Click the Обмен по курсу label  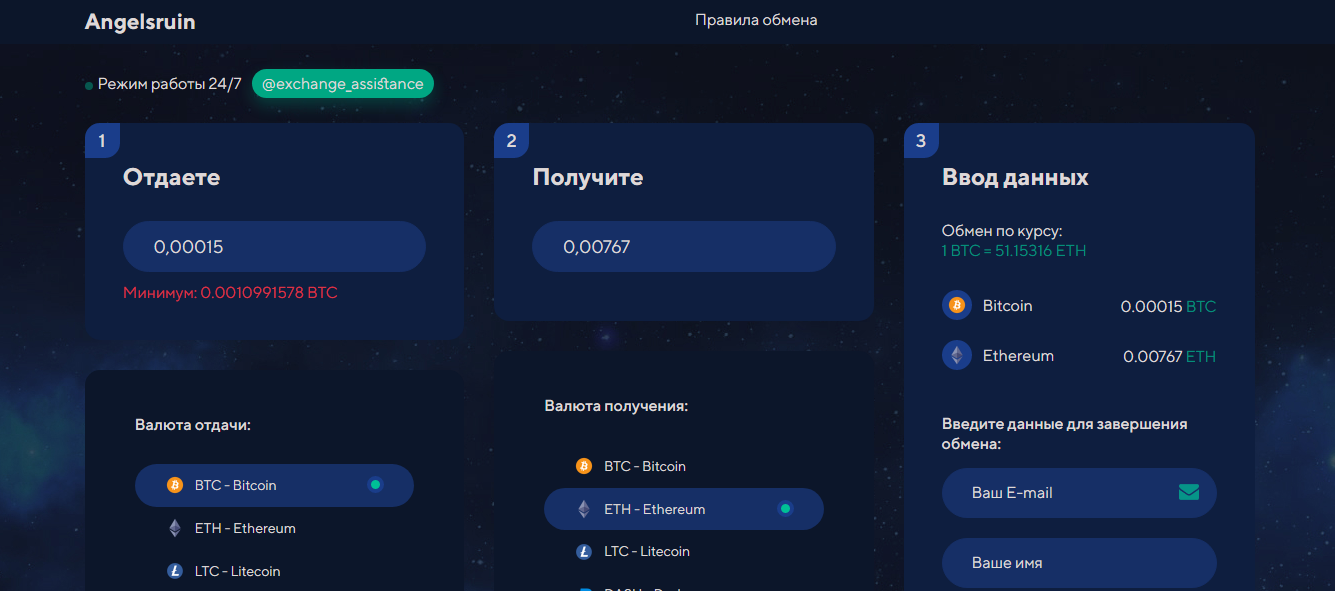click(x=1002, y=231)
